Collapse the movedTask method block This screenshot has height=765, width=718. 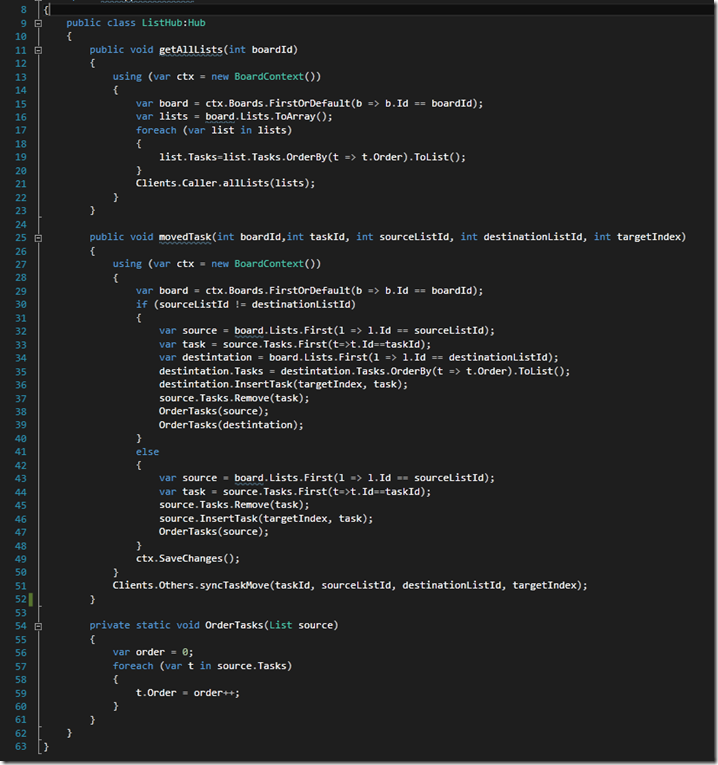tap(38, 238)
